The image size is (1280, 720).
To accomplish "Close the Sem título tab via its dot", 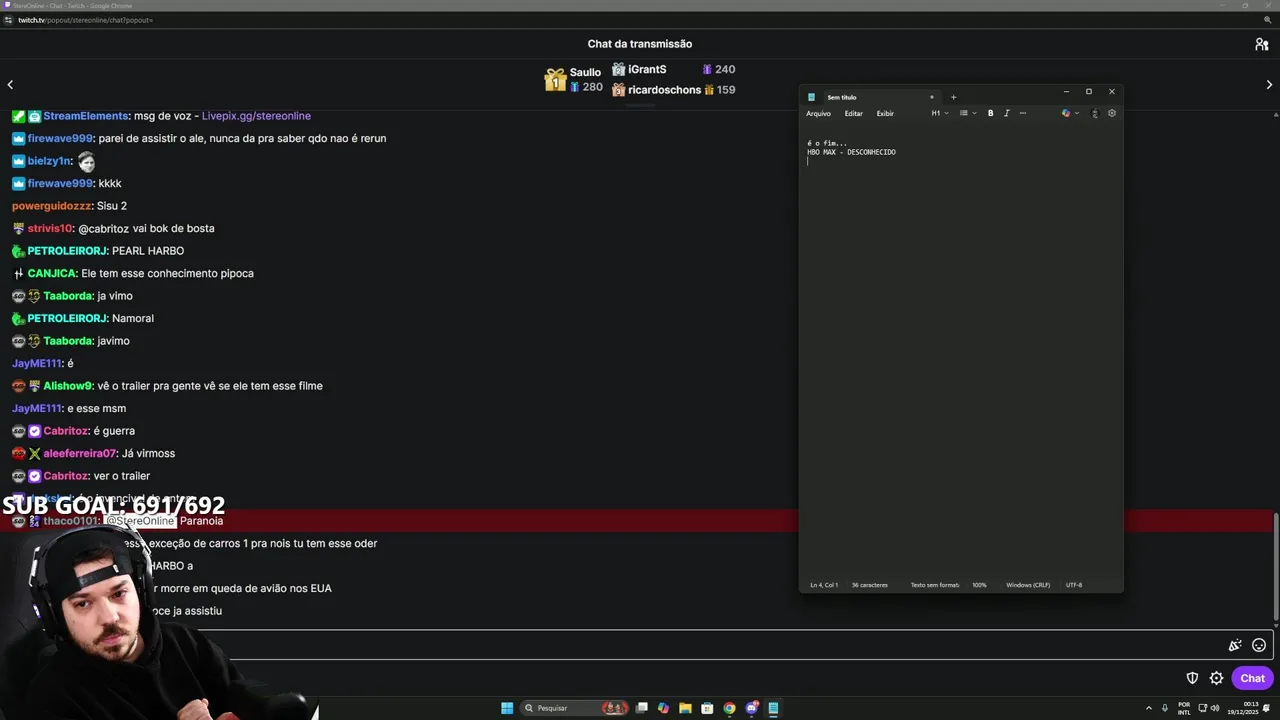I will pyautogui.click(x=931, y=97).
